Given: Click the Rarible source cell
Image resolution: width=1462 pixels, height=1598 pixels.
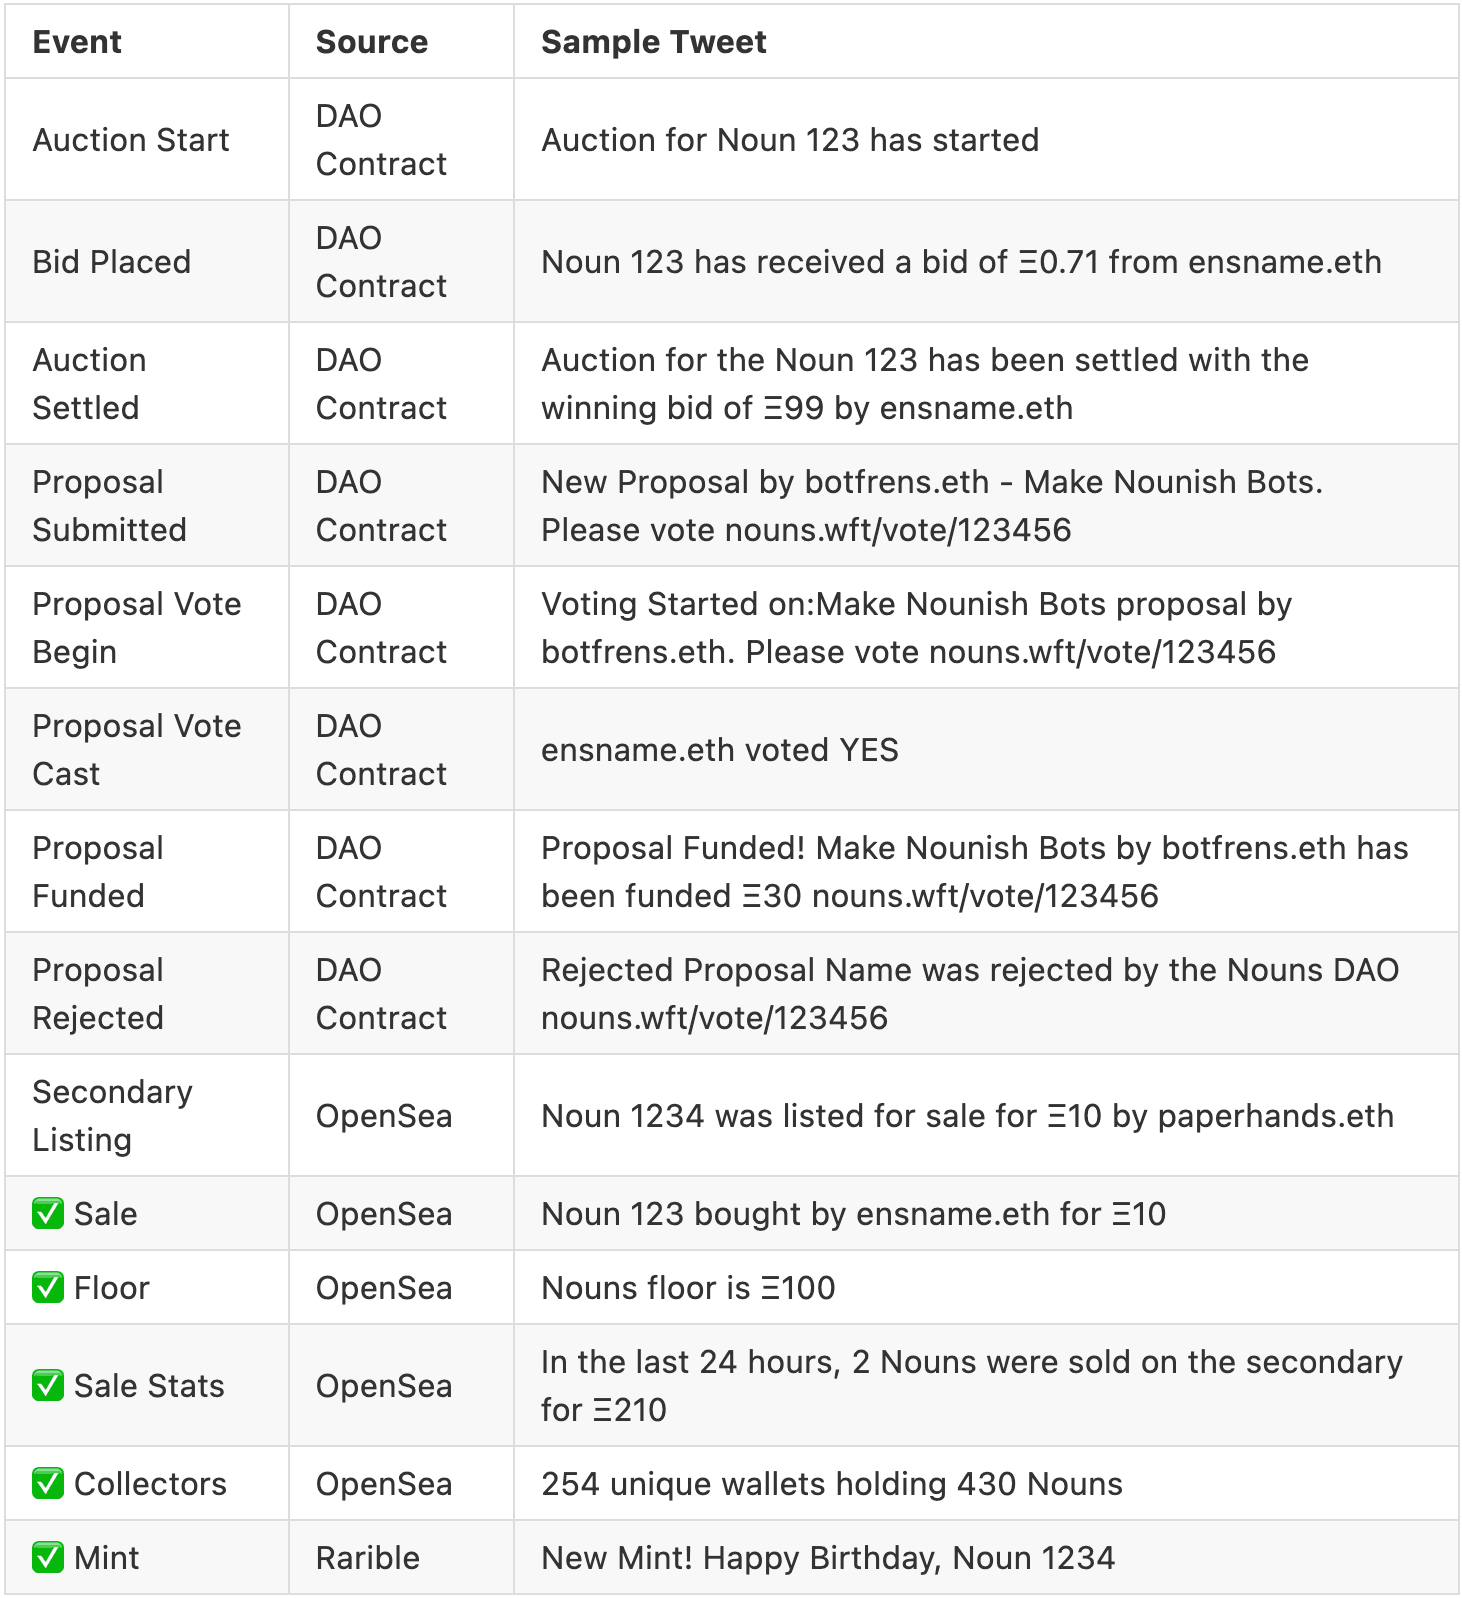Looking at the screenshot, I should 367,1558.
